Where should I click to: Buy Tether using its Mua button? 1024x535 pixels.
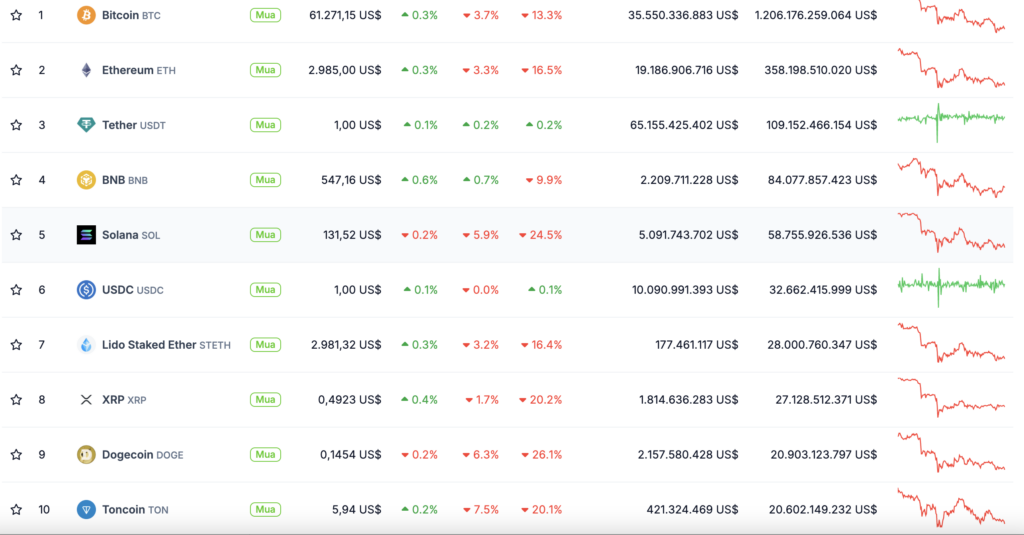point(265,125)
